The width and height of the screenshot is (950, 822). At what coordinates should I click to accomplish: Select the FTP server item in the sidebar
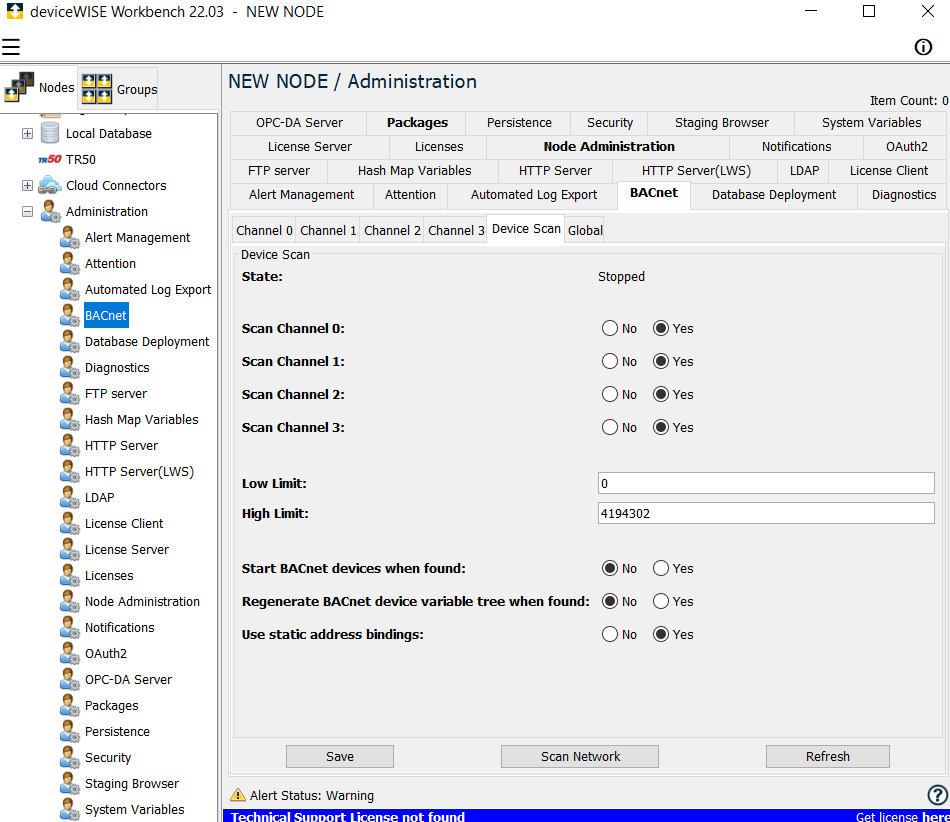tap(113, 393)
